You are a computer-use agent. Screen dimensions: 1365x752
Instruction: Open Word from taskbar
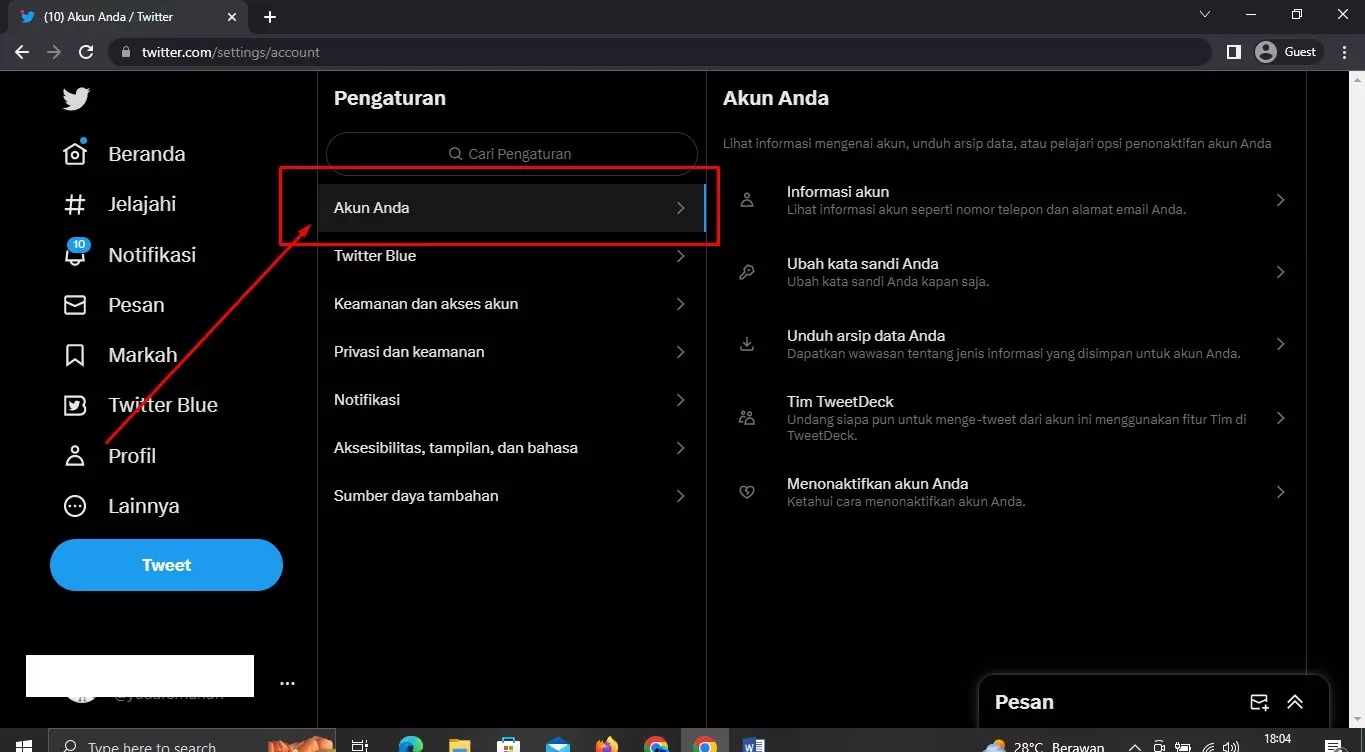pos(755,745)
